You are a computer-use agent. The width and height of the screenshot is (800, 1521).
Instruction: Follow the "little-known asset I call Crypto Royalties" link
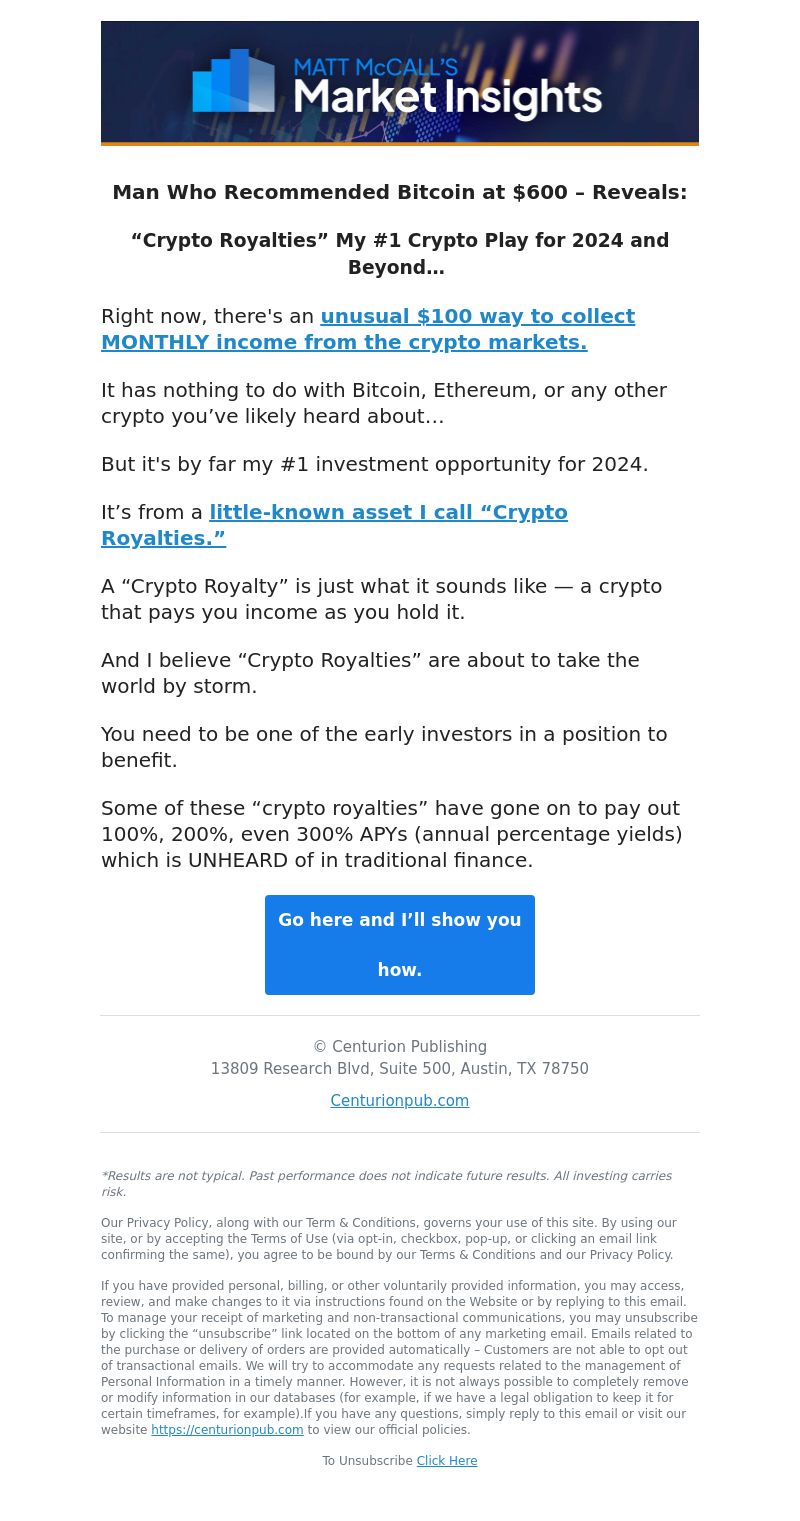334,525
